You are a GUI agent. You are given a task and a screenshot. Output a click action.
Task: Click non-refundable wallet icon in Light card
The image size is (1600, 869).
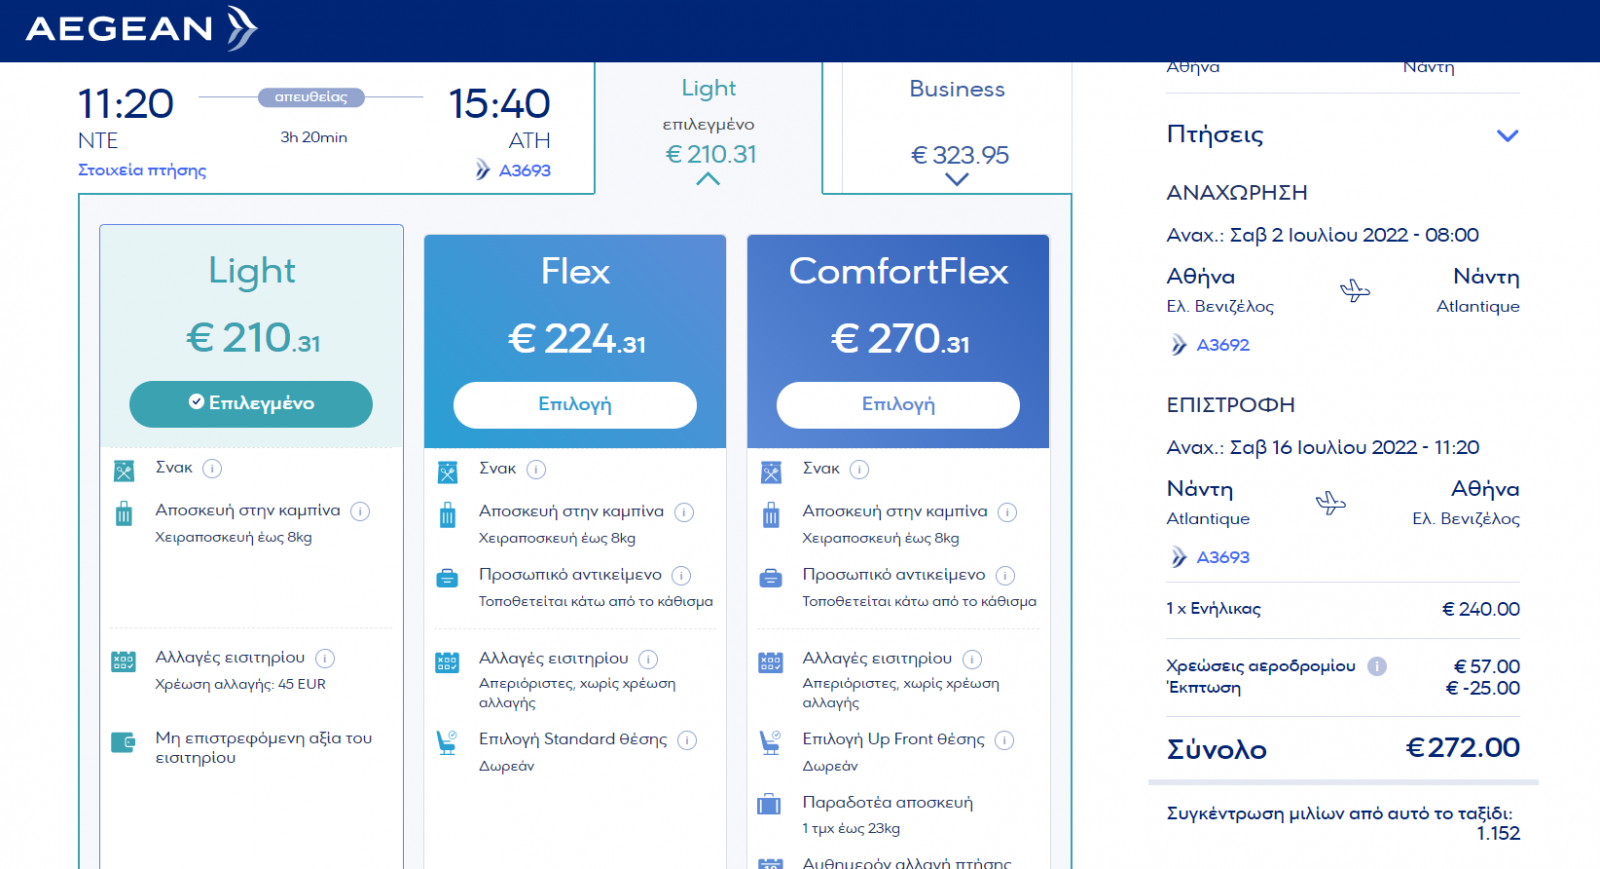(x=123, y=742)
